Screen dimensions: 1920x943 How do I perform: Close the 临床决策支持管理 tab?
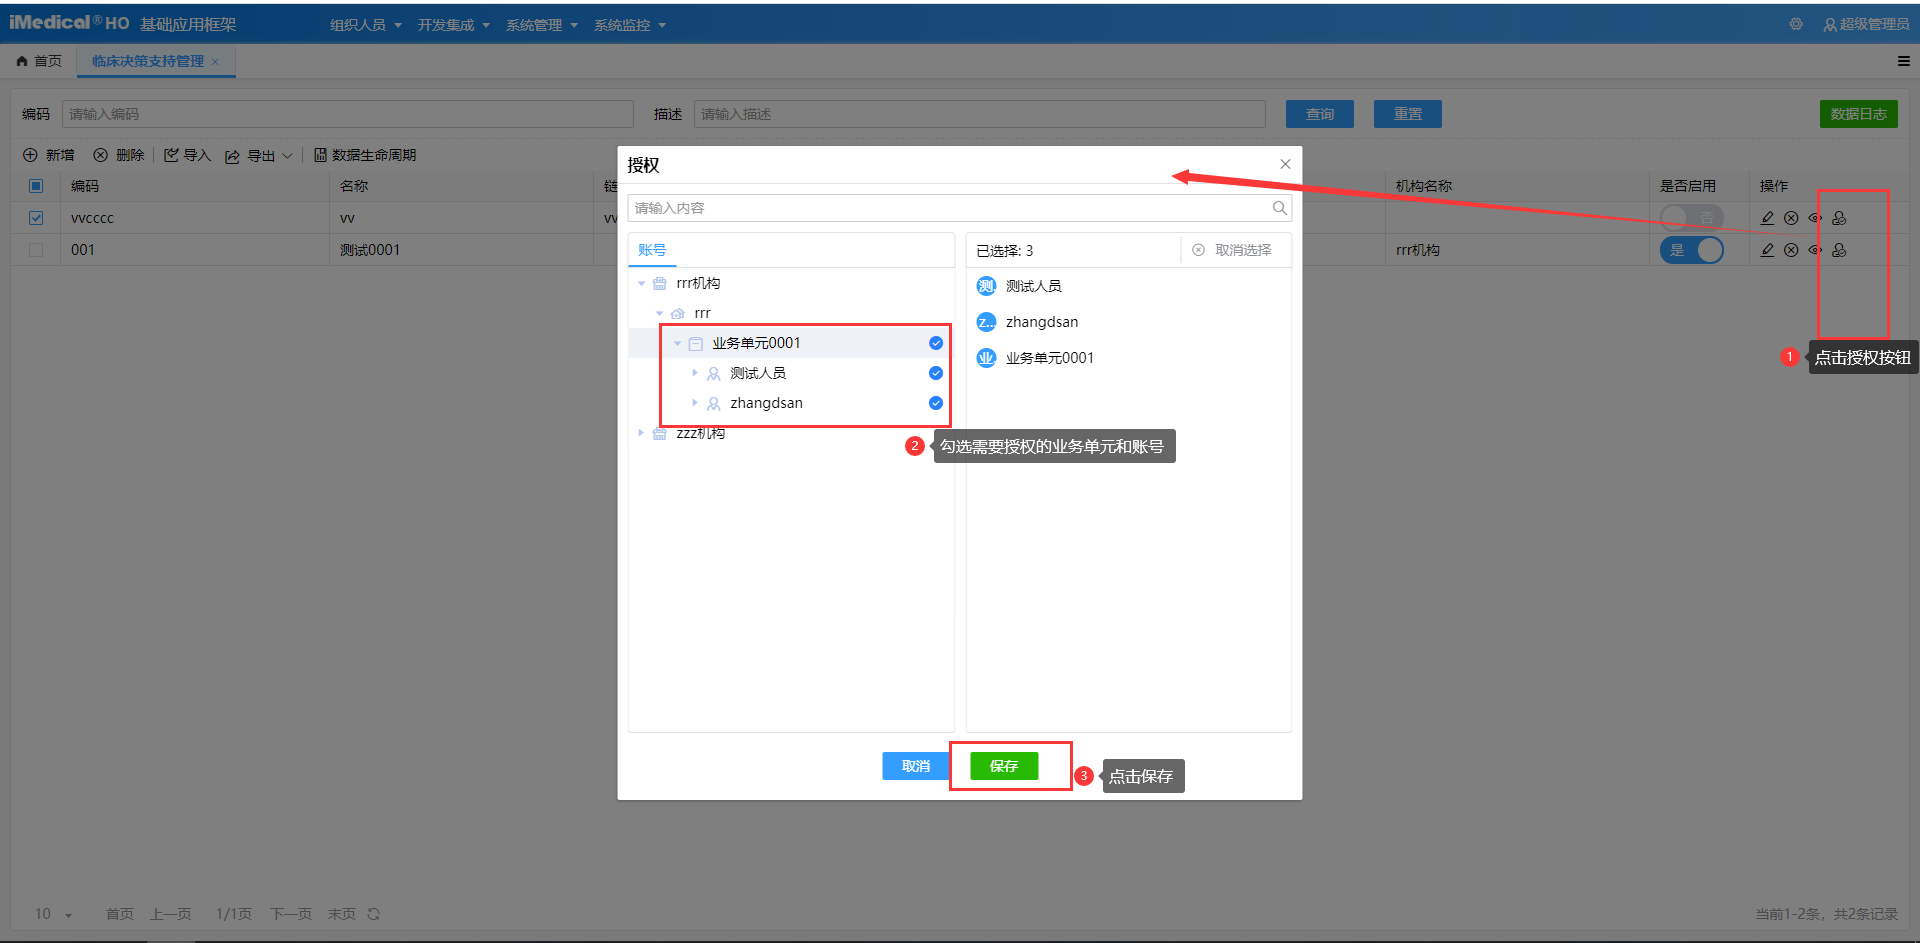215,62
